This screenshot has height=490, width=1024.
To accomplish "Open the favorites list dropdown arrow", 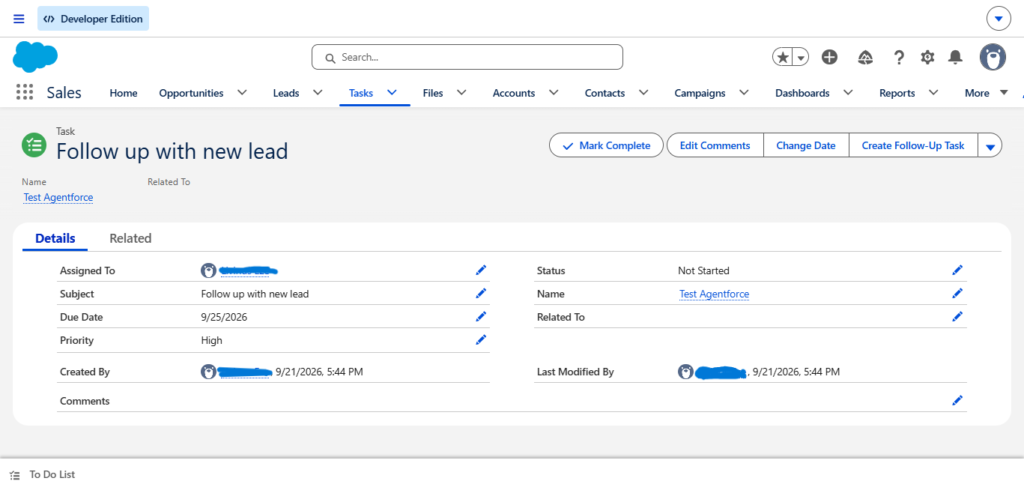I will (801, 57).
